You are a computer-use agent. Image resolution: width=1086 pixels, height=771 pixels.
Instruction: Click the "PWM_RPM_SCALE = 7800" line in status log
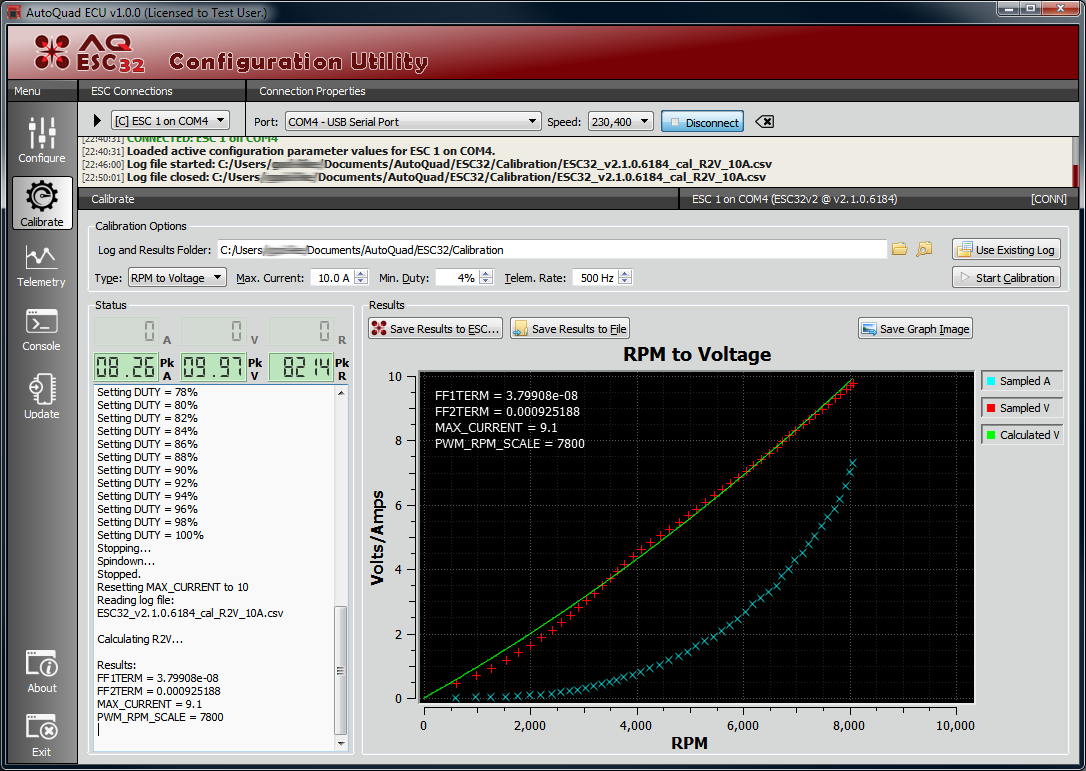coord(160,717)
